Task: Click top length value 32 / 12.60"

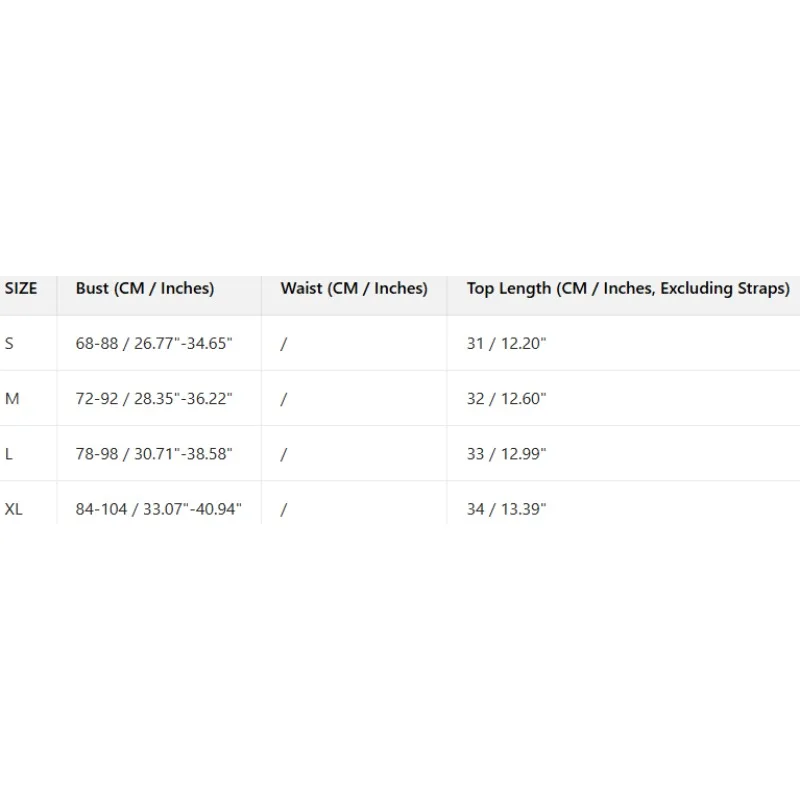Action: click(507, 398)
